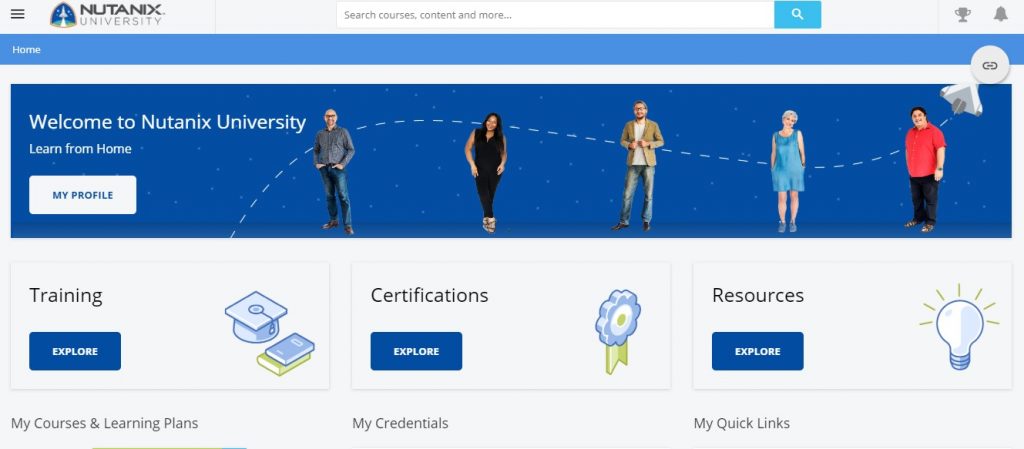
Task: Explore the Certifications section
Action: coord(416,351)
